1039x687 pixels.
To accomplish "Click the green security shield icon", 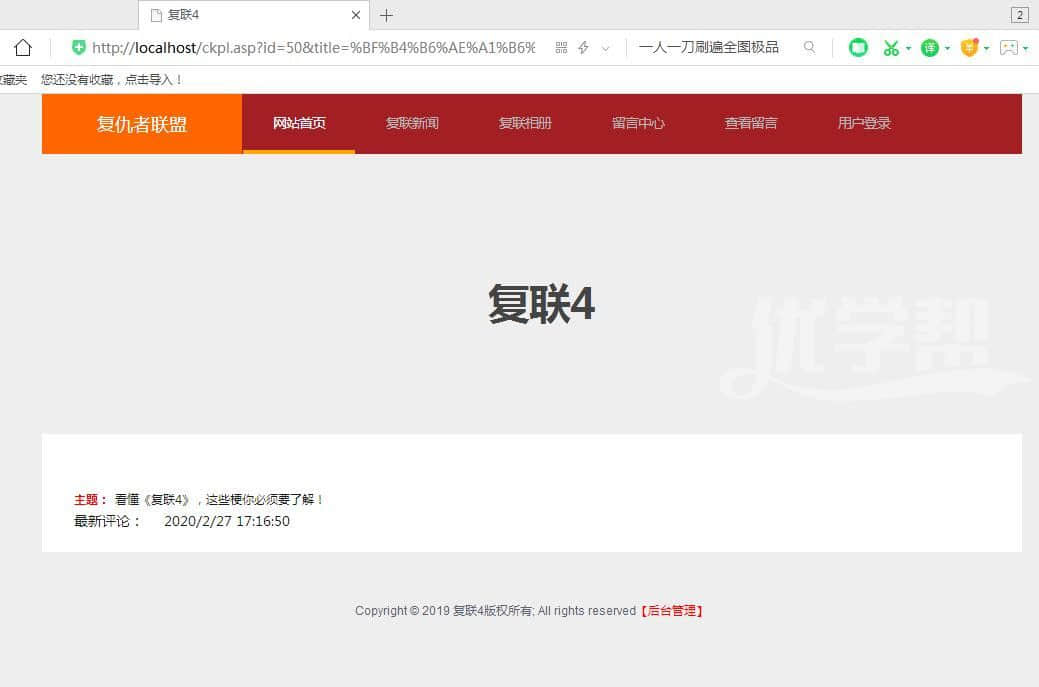I will 79,47.
